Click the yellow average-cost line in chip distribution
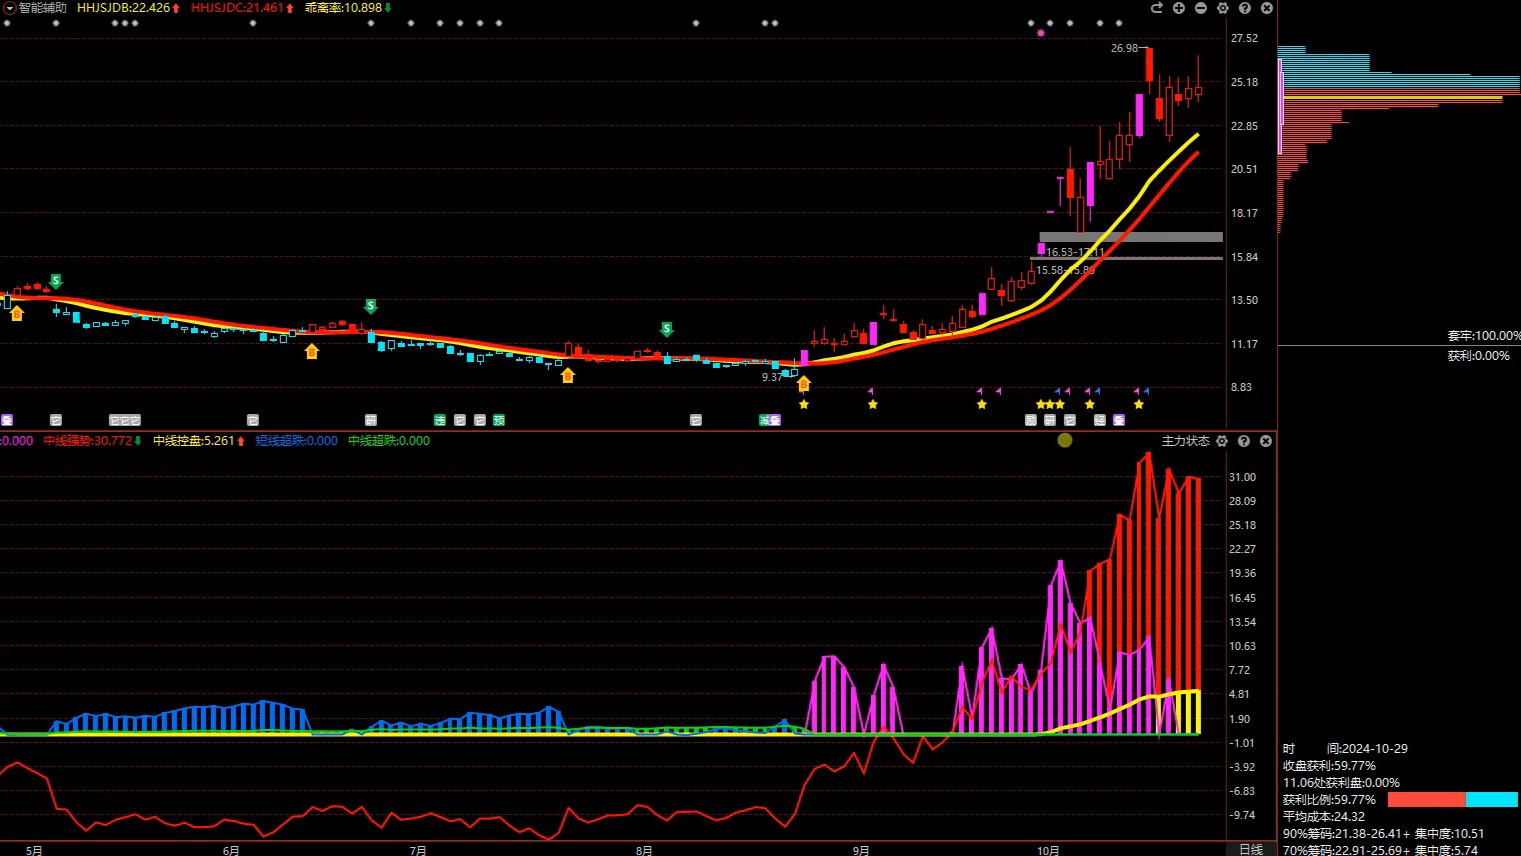This screenshot has width=1521, height=856. coord(1393,97)
